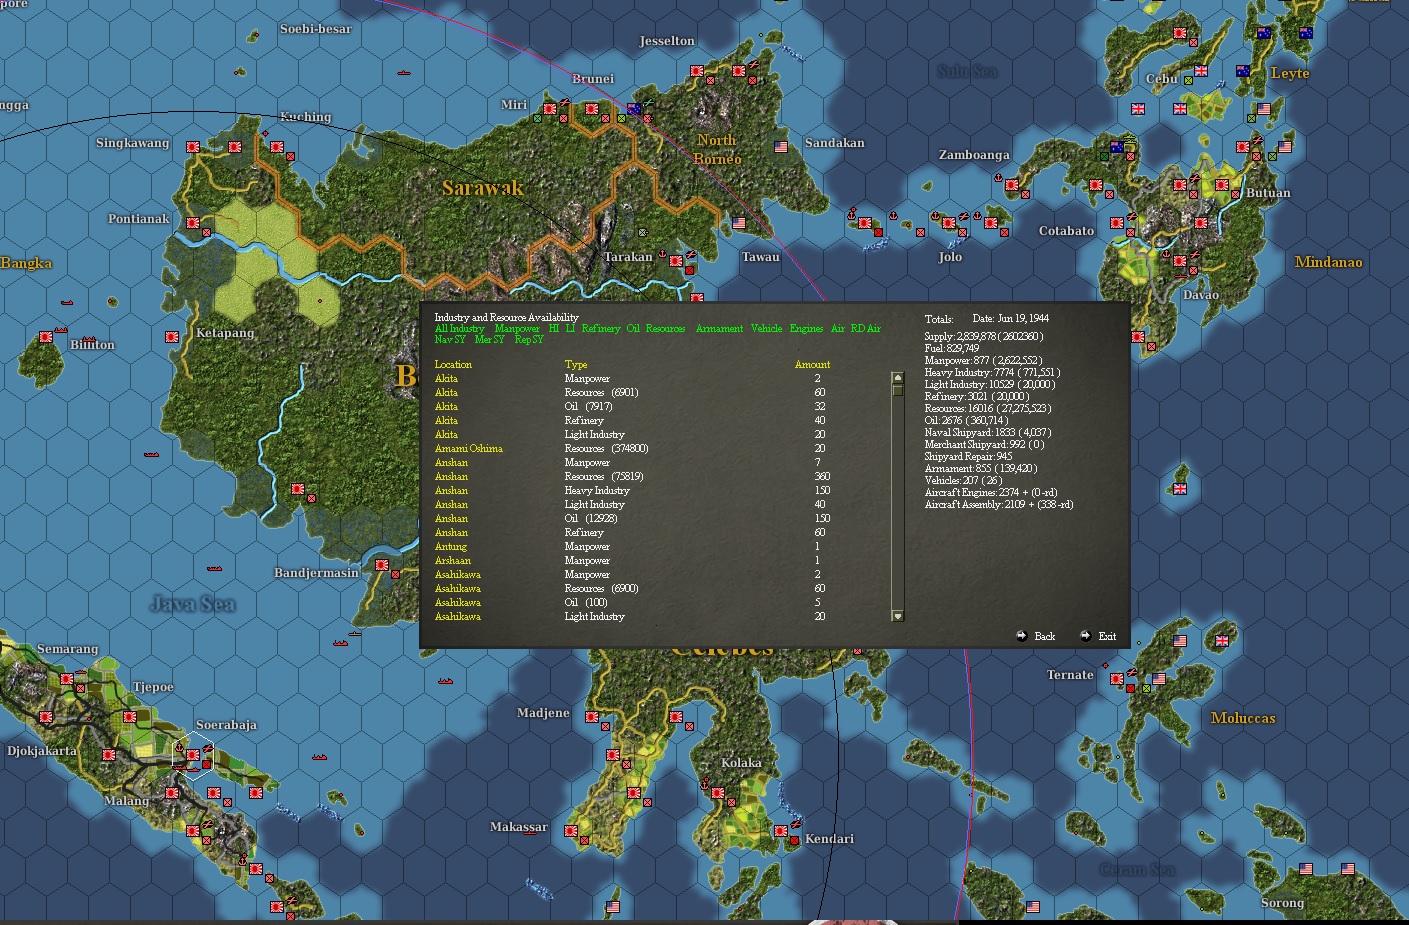Click the Date: Jun 19, 1944 text
The image size is (1409, 925).
pyautogui.click(x=1010, y=318)
